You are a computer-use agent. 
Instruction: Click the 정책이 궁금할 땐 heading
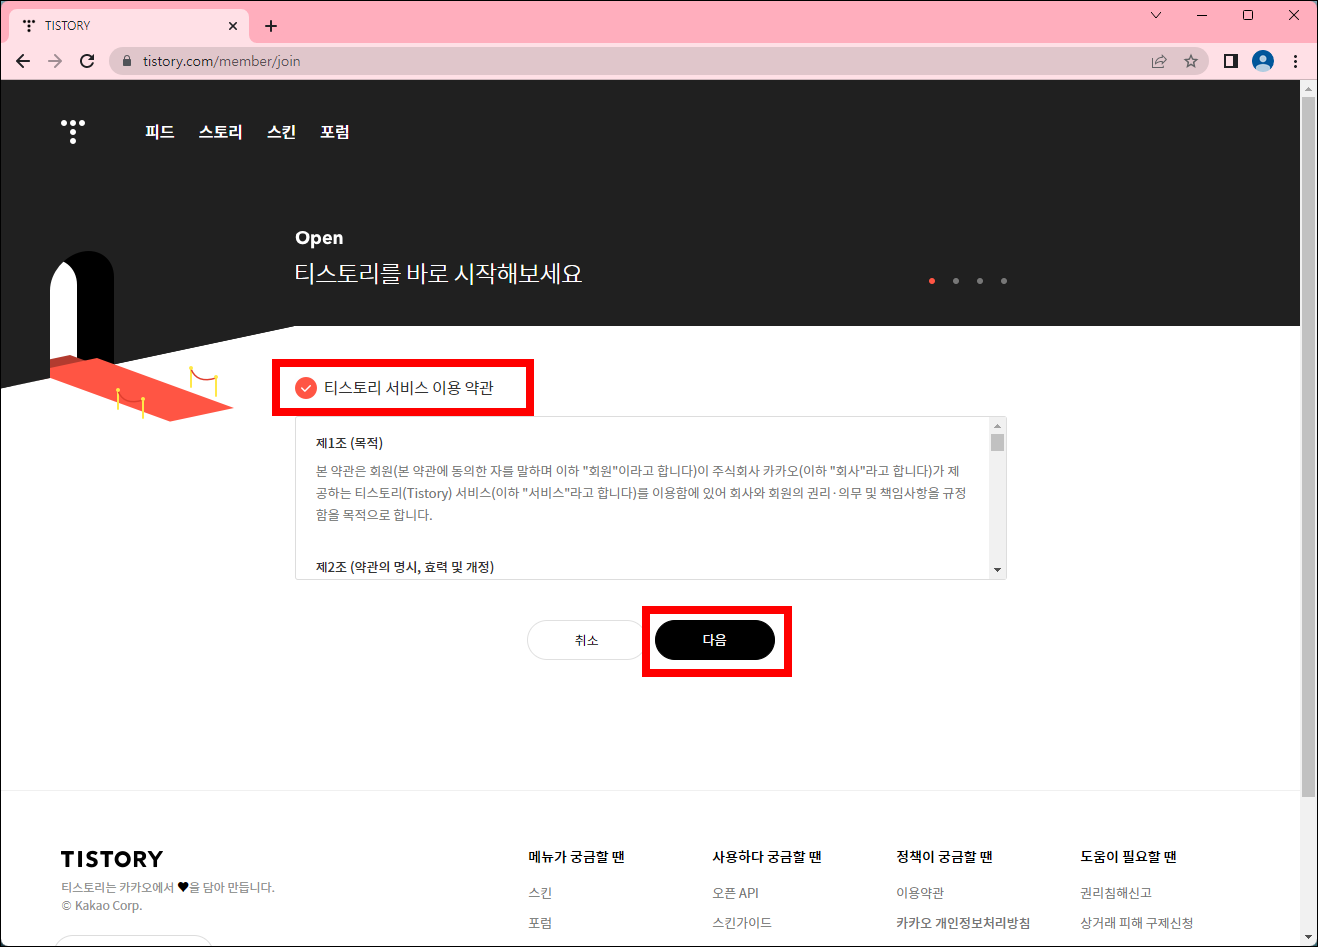[x=944, y=857]
